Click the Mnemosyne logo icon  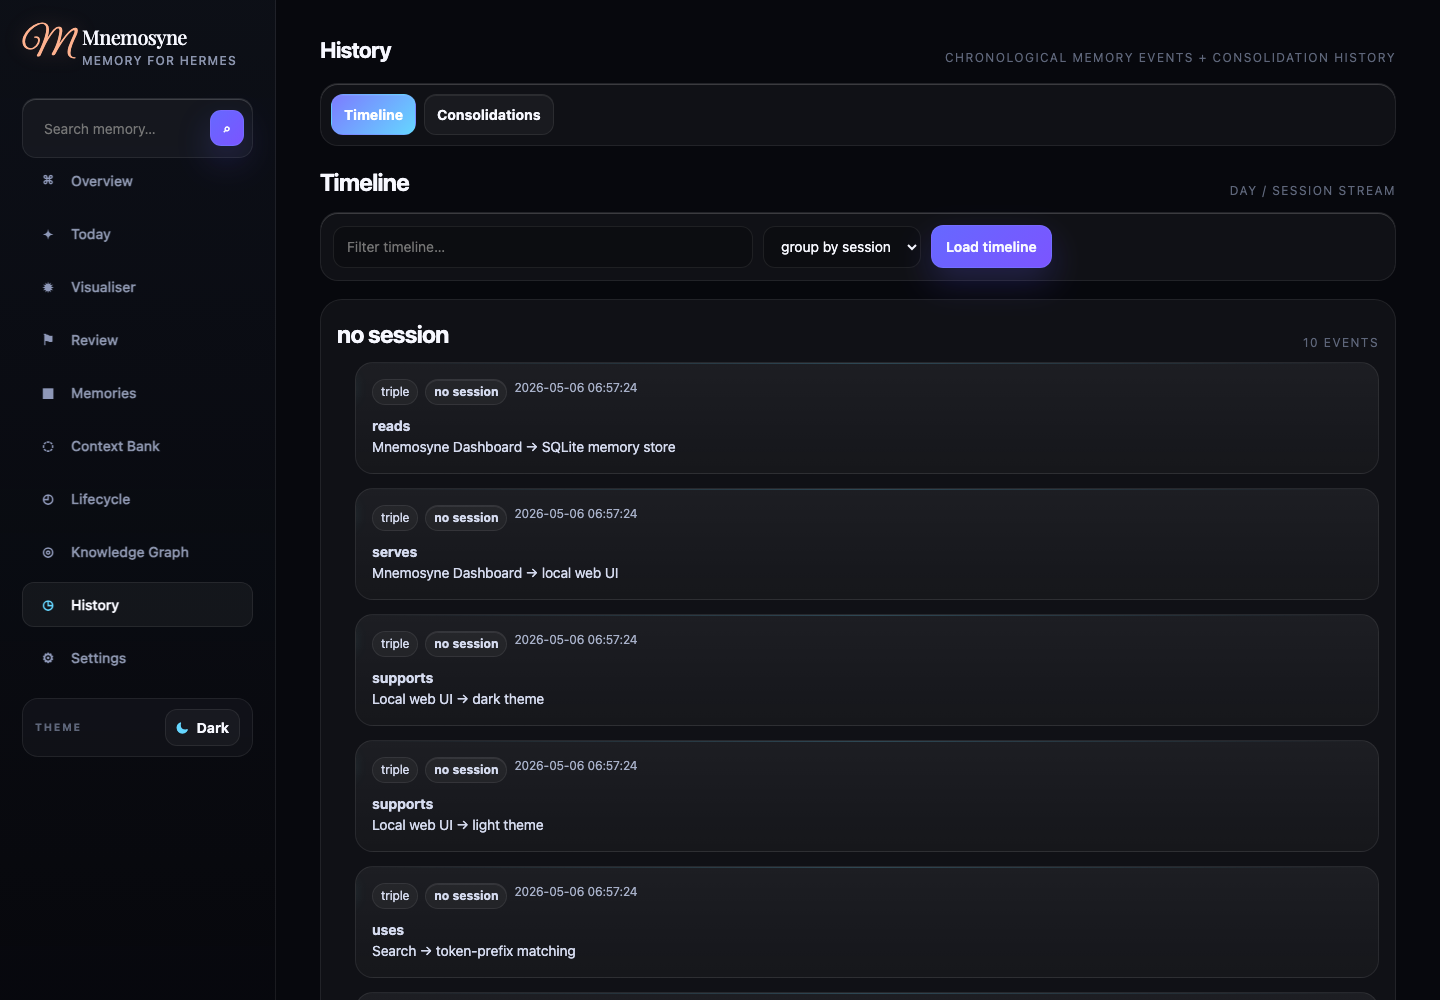(50, 41)
